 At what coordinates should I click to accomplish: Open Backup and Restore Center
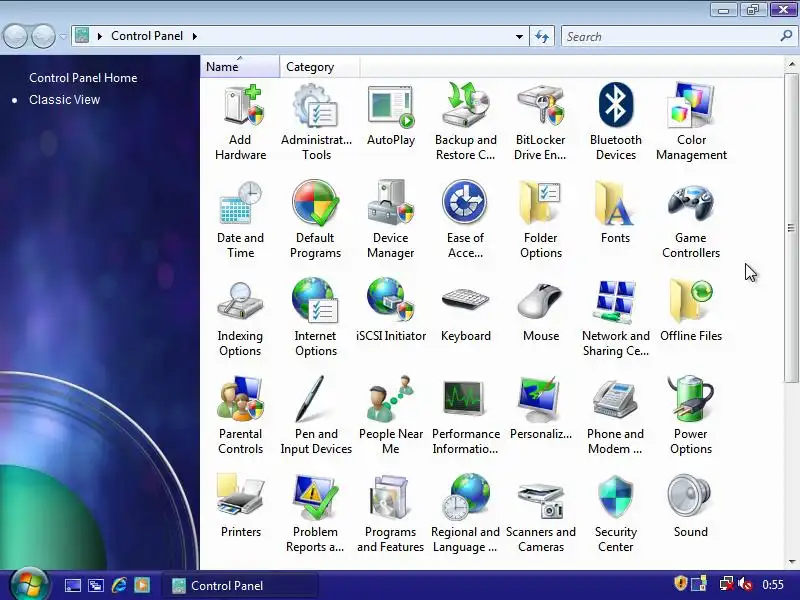465,122
